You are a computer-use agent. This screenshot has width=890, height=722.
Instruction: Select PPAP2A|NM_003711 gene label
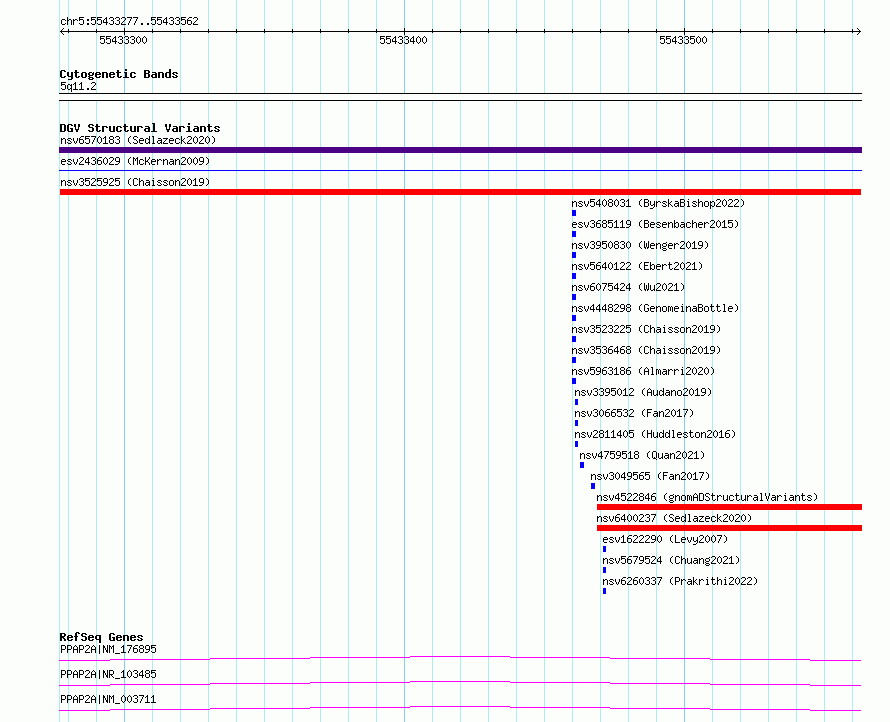coord(108,699)
